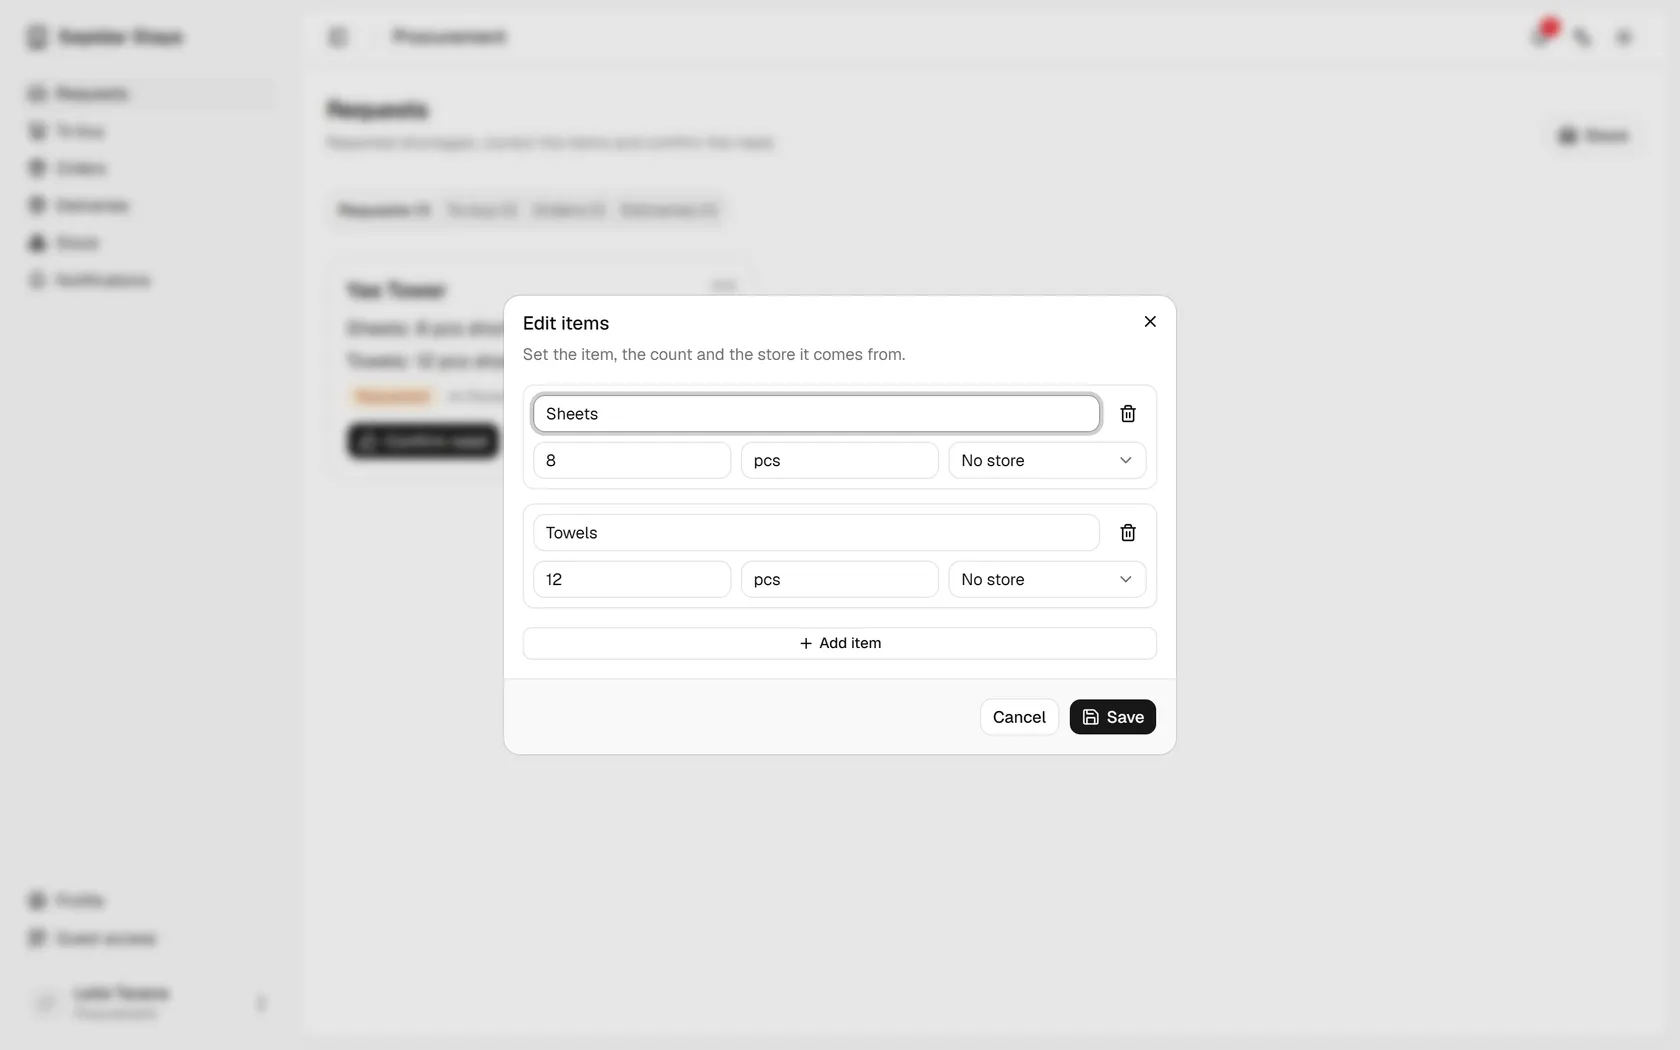Delete the Sheets item row
The height and width of the screenshot is (1050, 1680).
point(1128,414)
